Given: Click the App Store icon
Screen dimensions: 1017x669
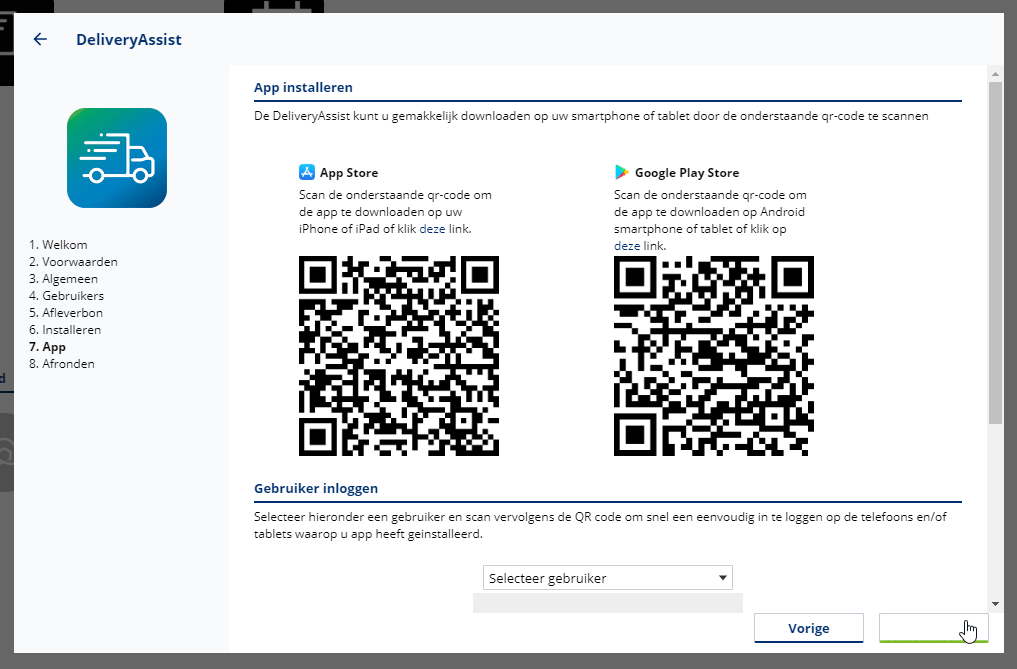Looking at the screenshot, I should coord(307,172).
